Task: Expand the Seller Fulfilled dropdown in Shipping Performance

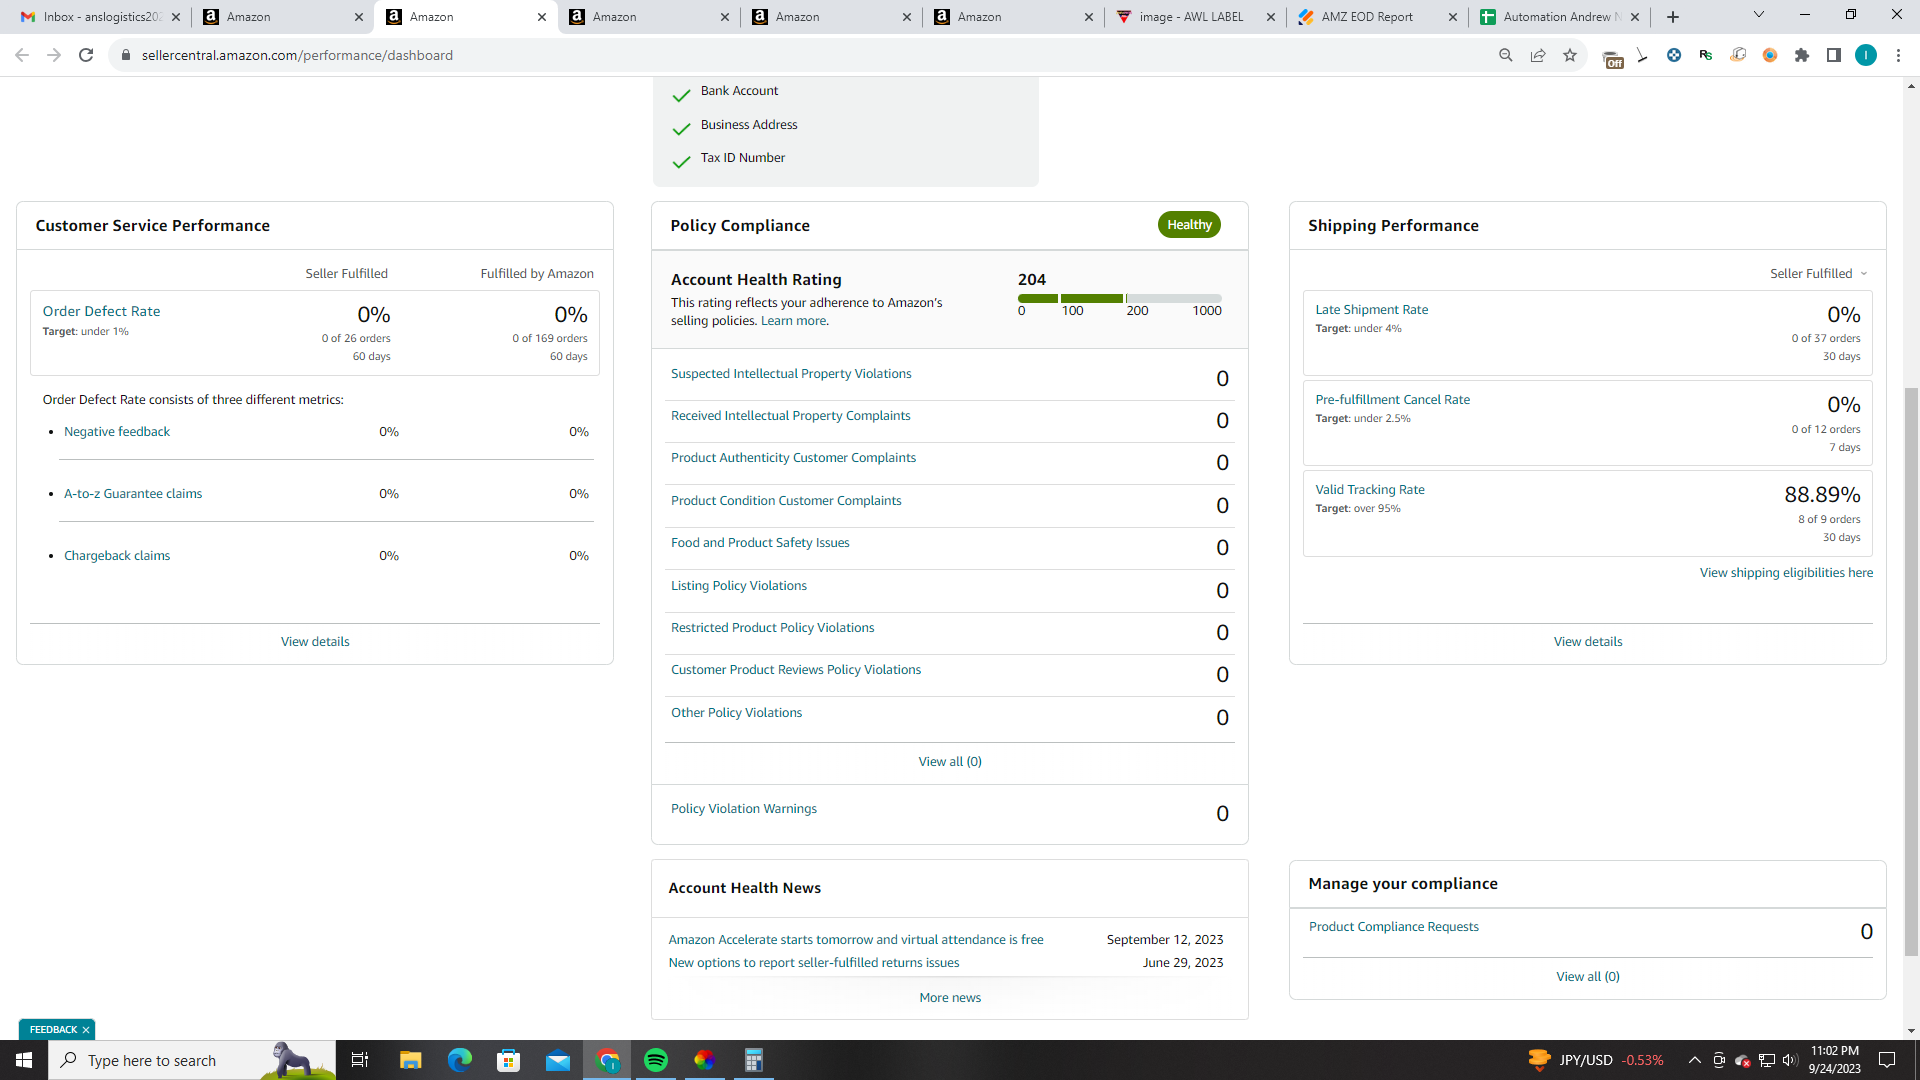Action: 1818,273
